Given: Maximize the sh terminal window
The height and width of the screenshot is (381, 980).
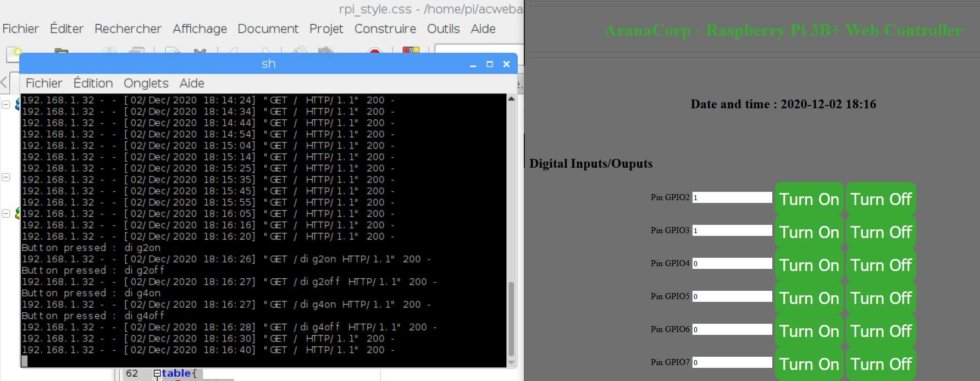Looking at the screenshot, I should point(489,64).
